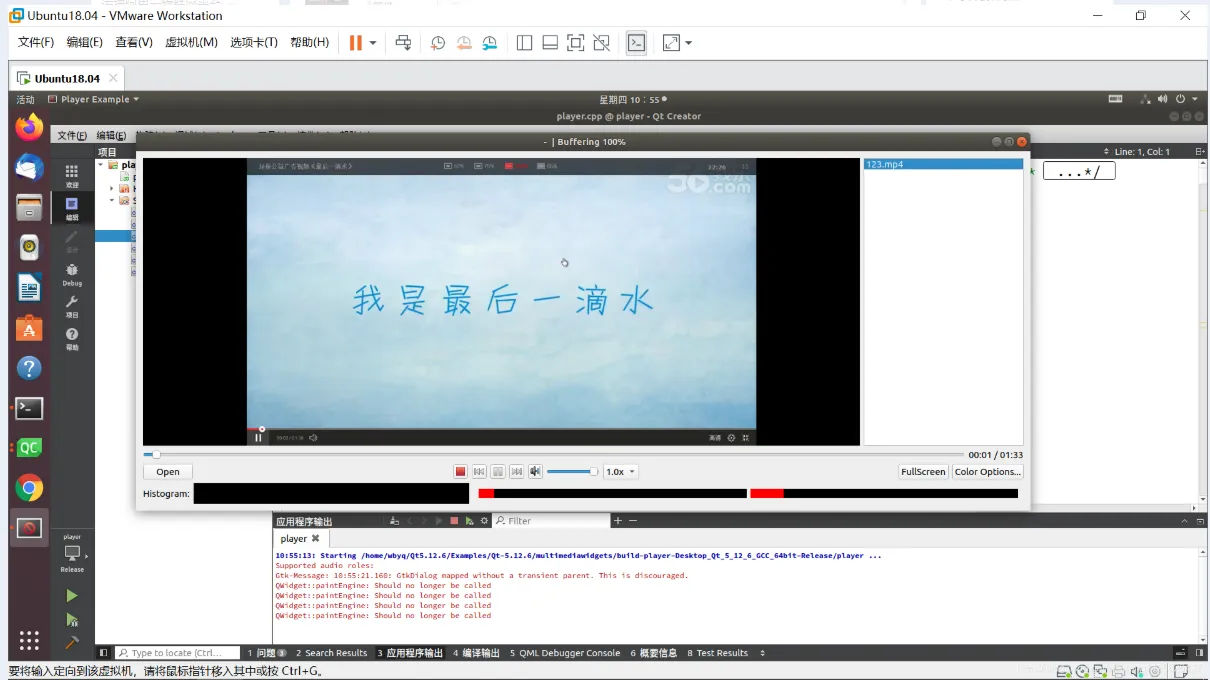Collapse the top project tree node
Screen dimensions: 1210x680
[101, 165]
